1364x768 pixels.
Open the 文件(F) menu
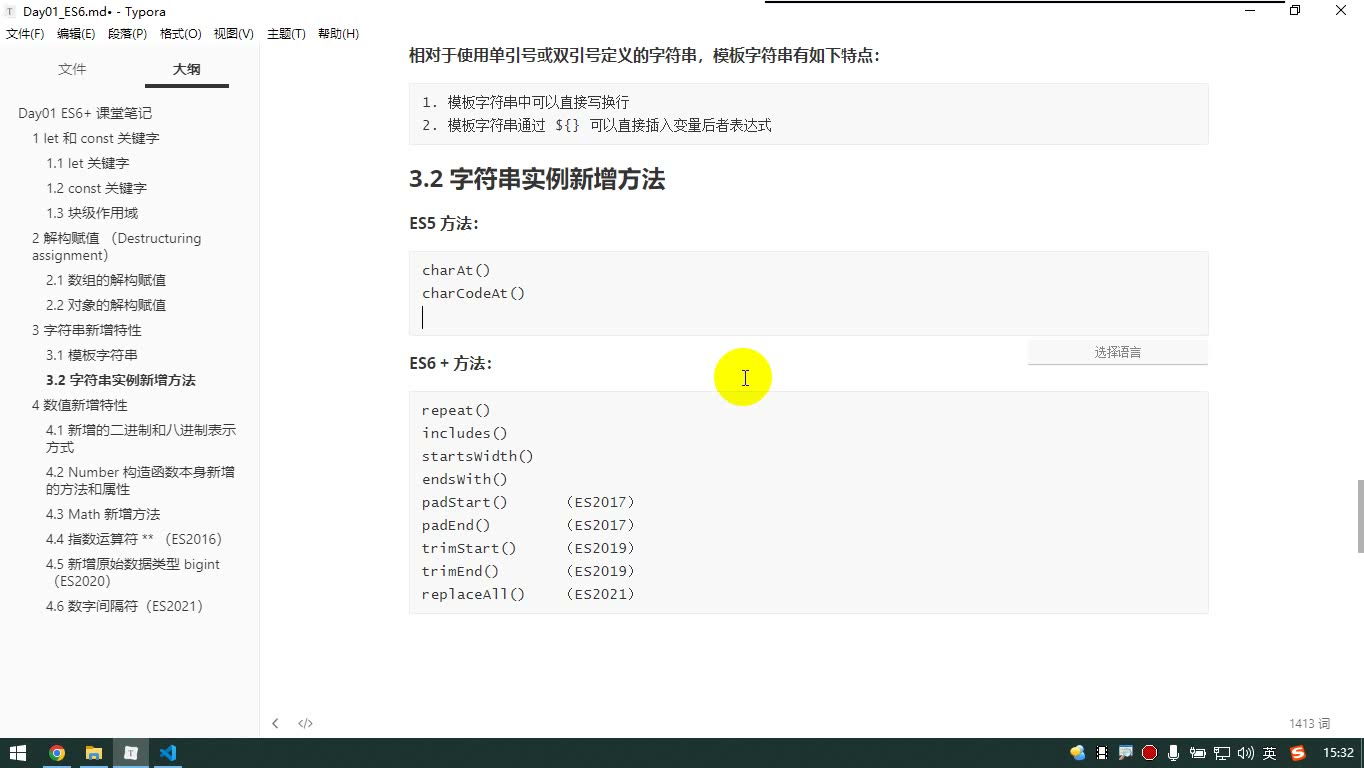(25, 34)
